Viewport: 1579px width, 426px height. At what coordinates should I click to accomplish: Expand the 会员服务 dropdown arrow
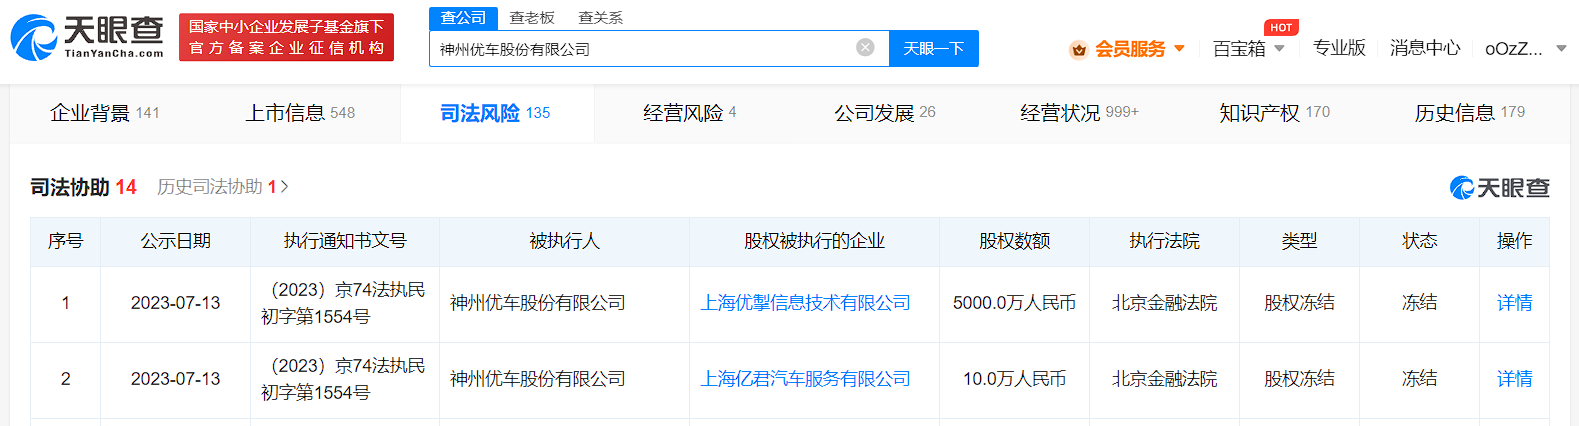1179,48
